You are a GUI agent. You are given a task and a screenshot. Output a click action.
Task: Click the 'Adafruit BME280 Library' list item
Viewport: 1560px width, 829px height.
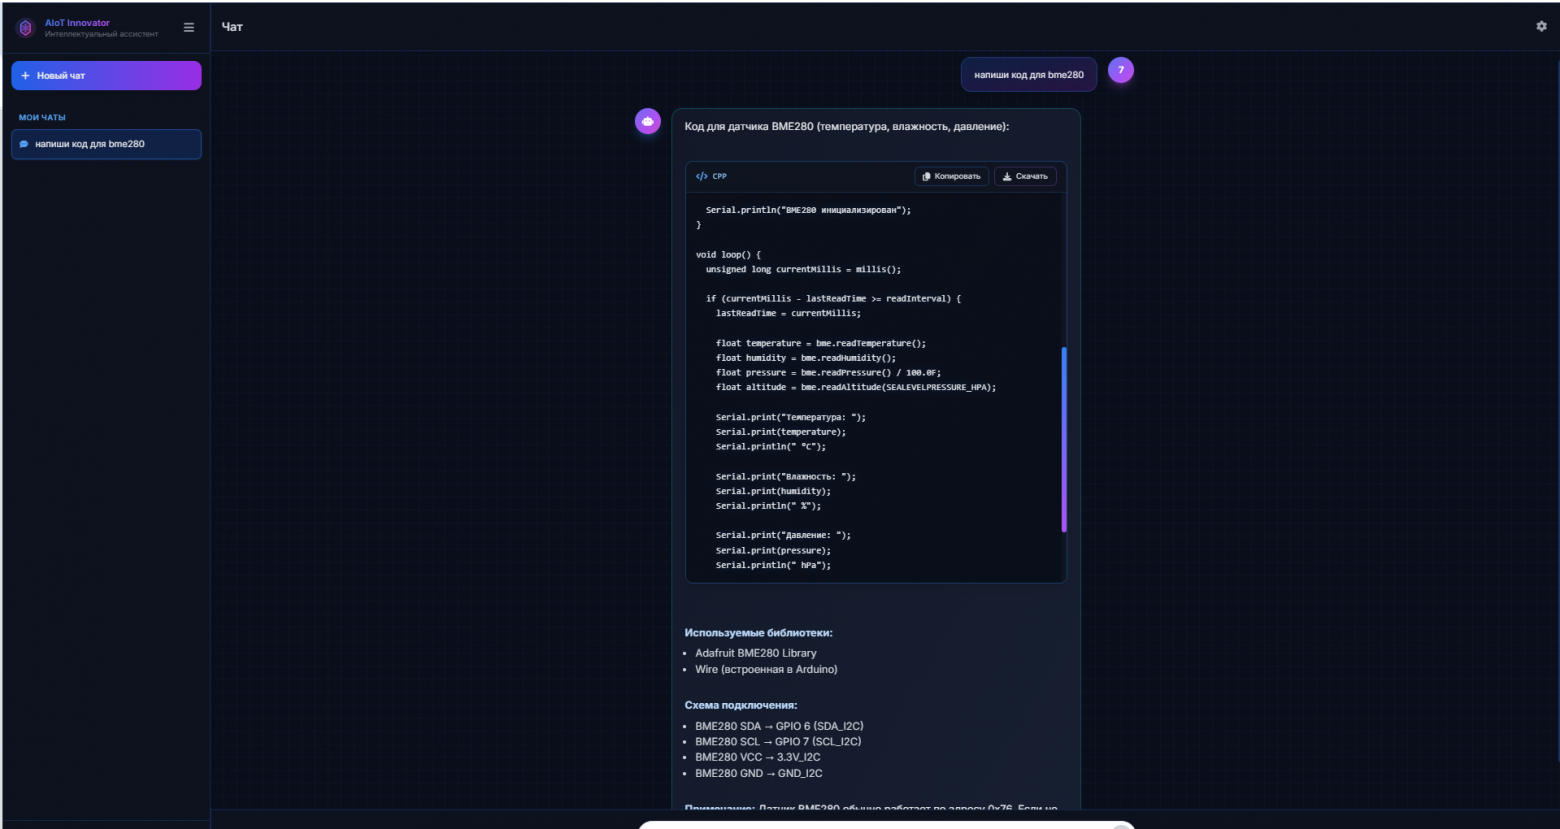(756, 653)
